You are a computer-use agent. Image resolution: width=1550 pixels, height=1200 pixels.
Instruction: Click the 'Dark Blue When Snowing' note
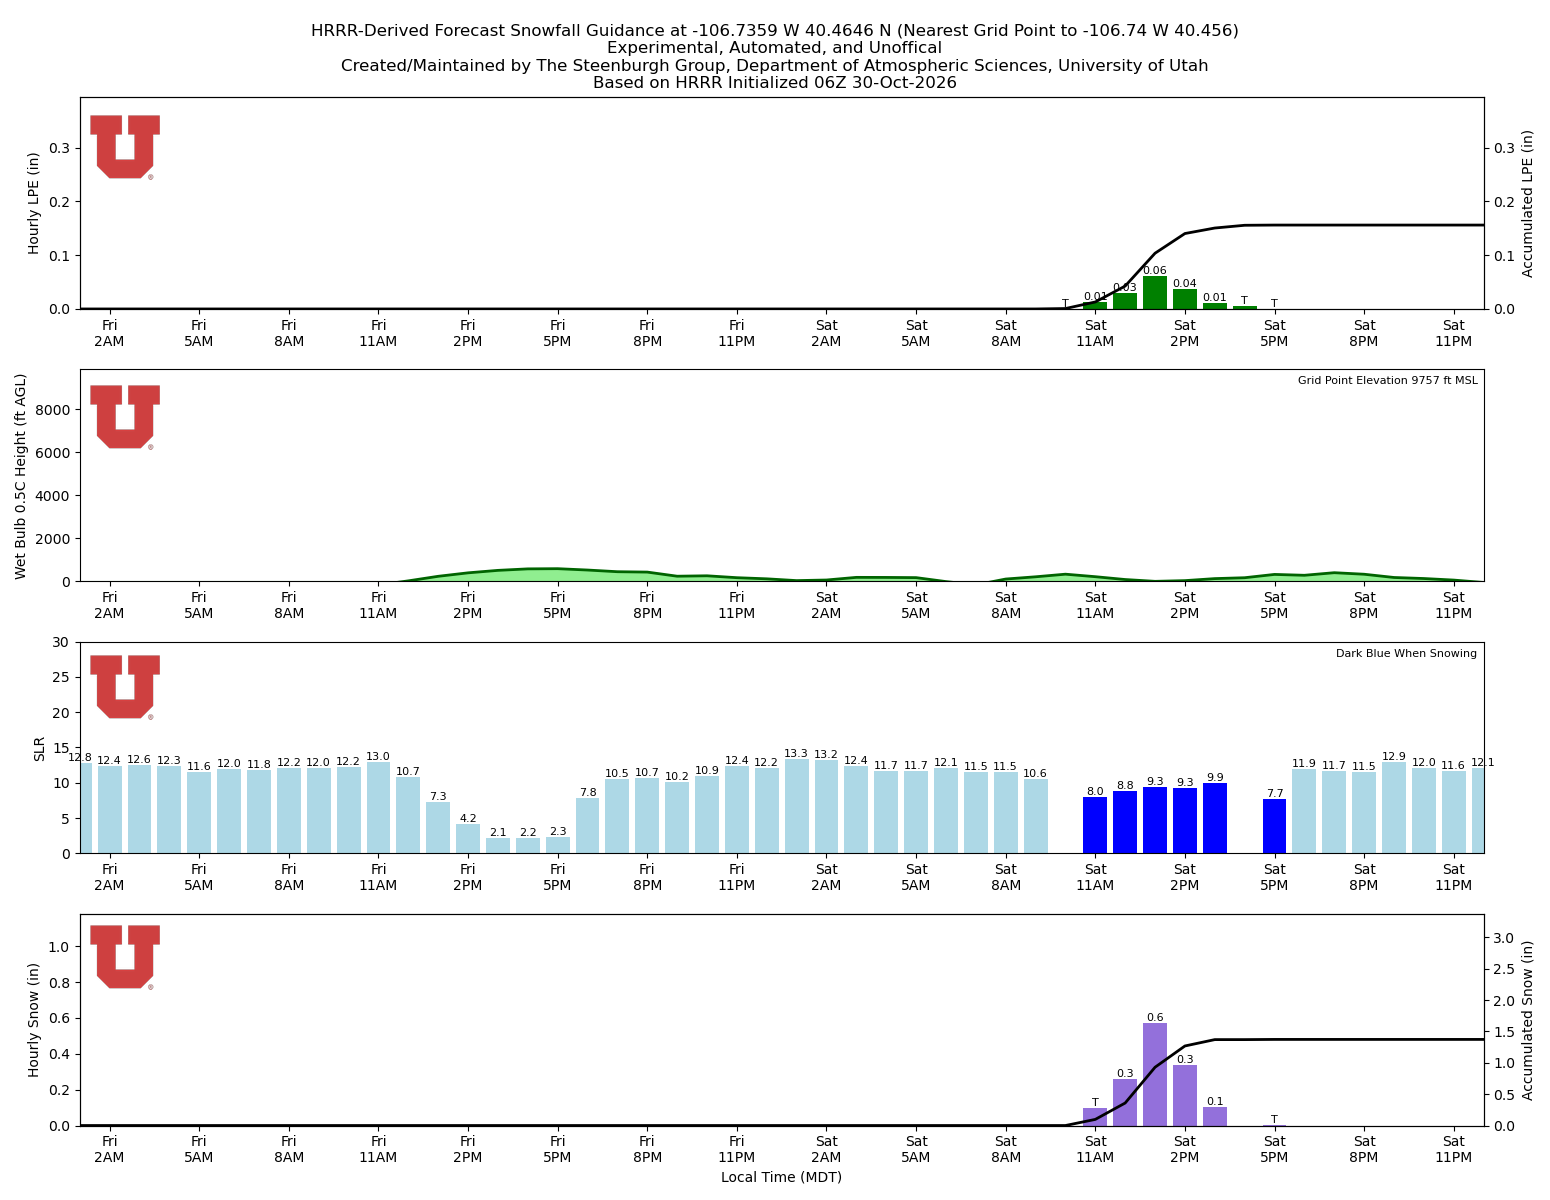point(1406,653)
